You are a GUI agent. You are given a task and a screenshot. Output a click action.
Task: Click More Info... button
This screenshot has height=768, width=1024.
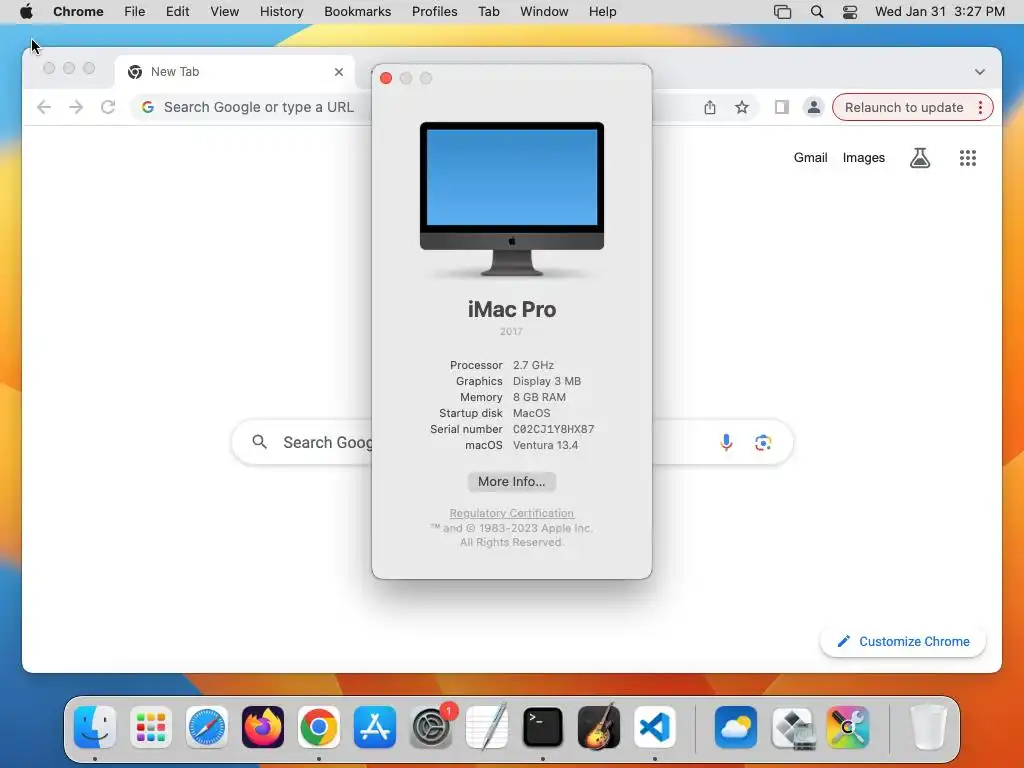[x=512, y=481]
